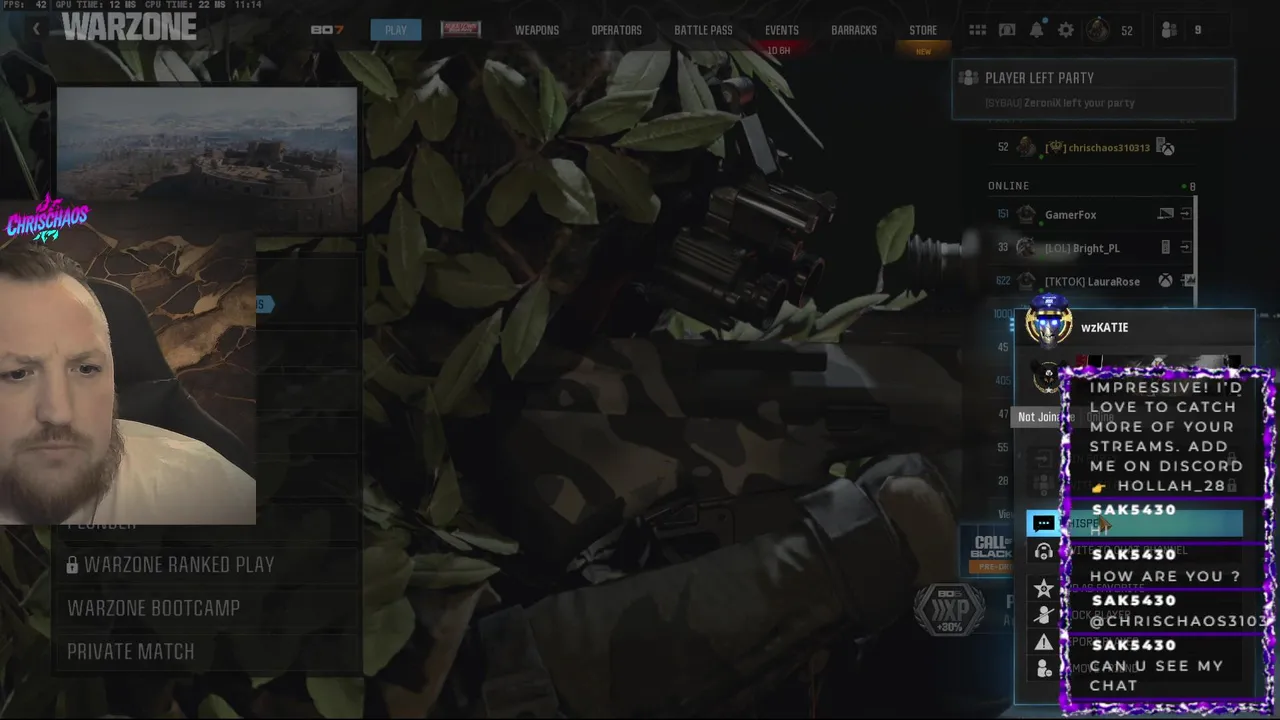
Task: Click the remove friend icon
Action: (x=1043, y=669)
